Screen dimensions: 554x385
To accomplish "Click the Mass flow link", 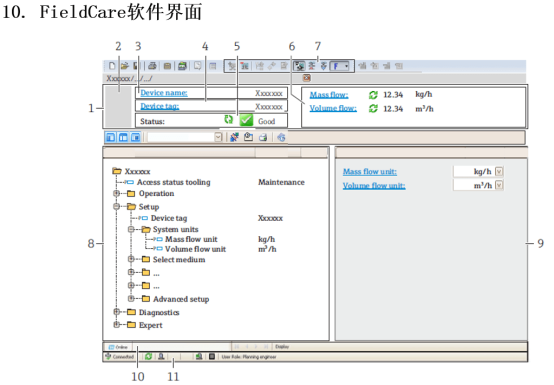I will (329, 95).
